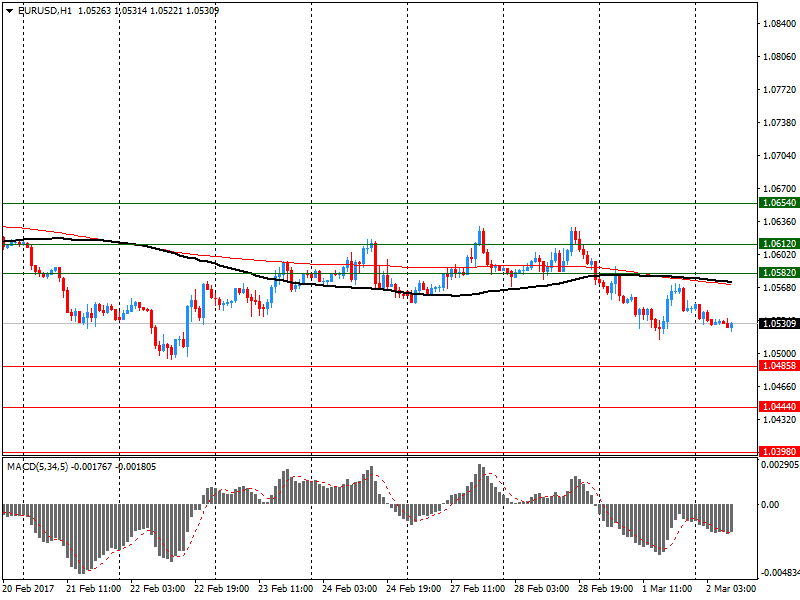Click the 24 Feb 03:00 time label

pyautogui.click(x=349, y=589)
